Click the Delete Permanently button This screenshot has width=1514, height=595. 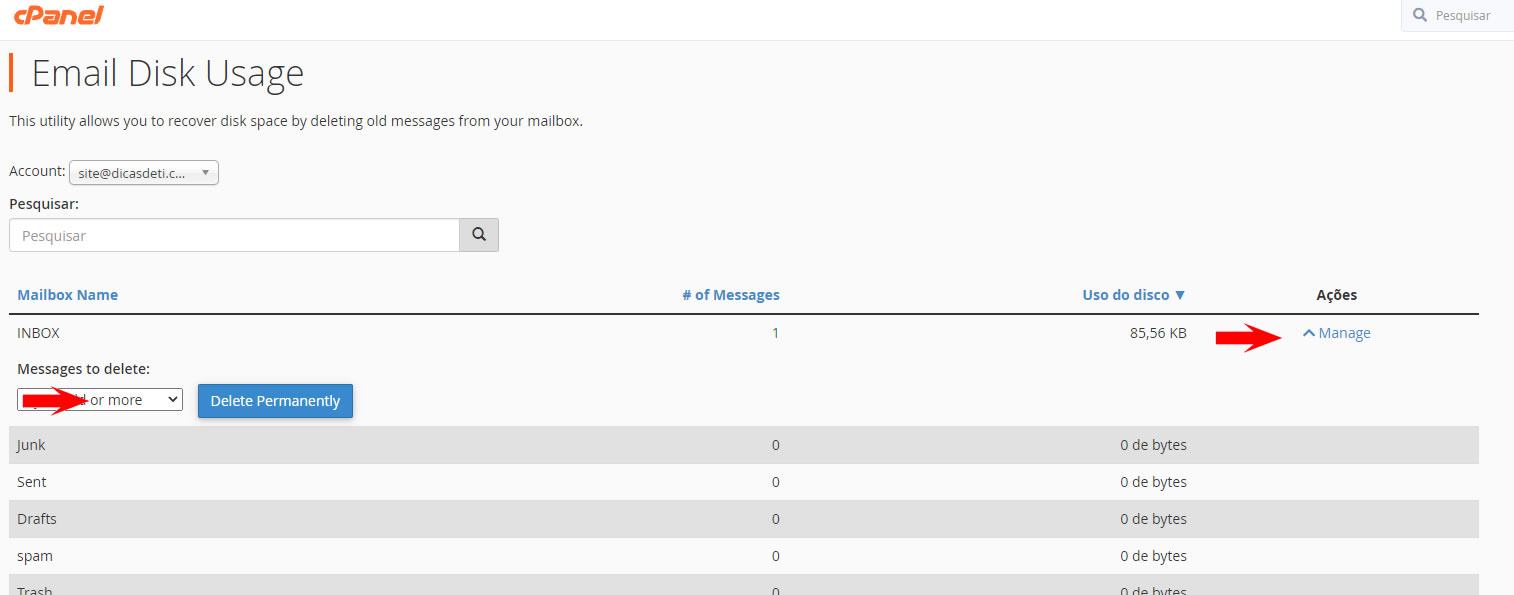pos(275,401)
